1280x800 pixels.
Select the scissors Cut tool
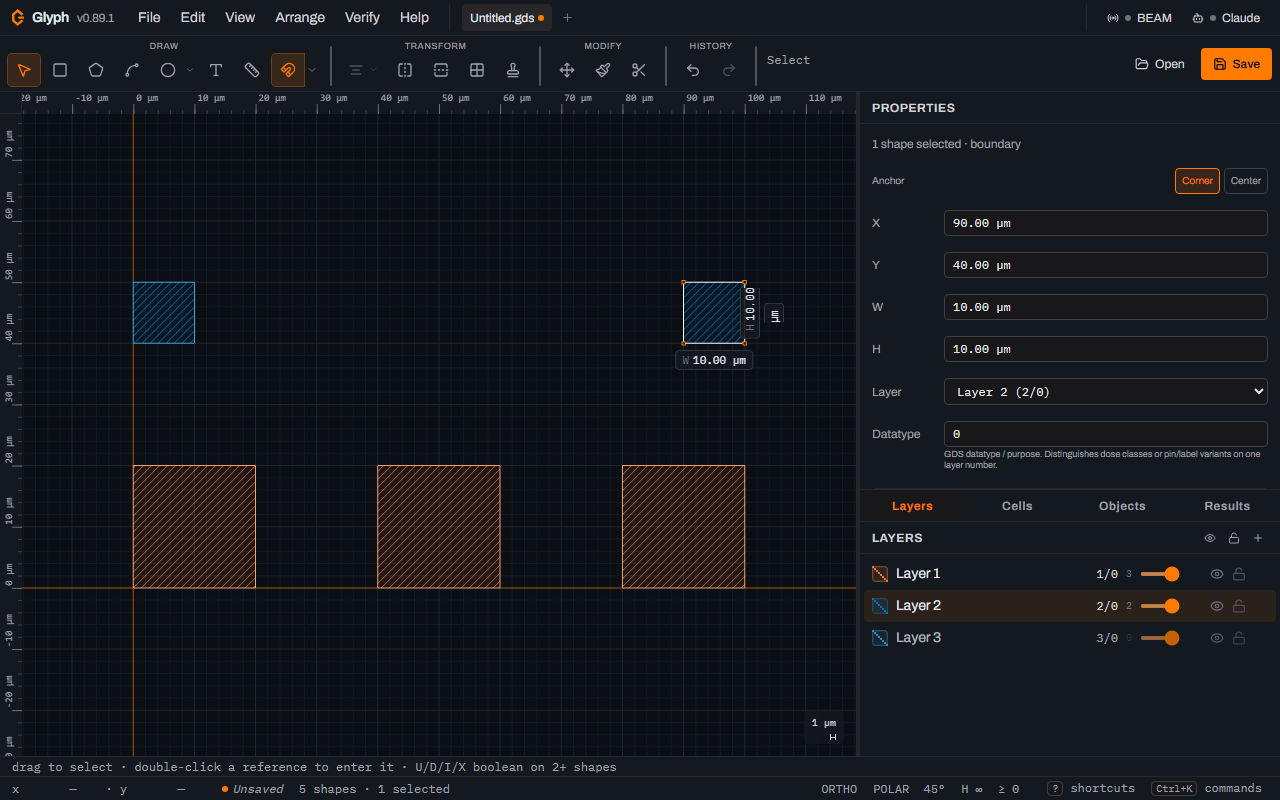pos(639,70)
